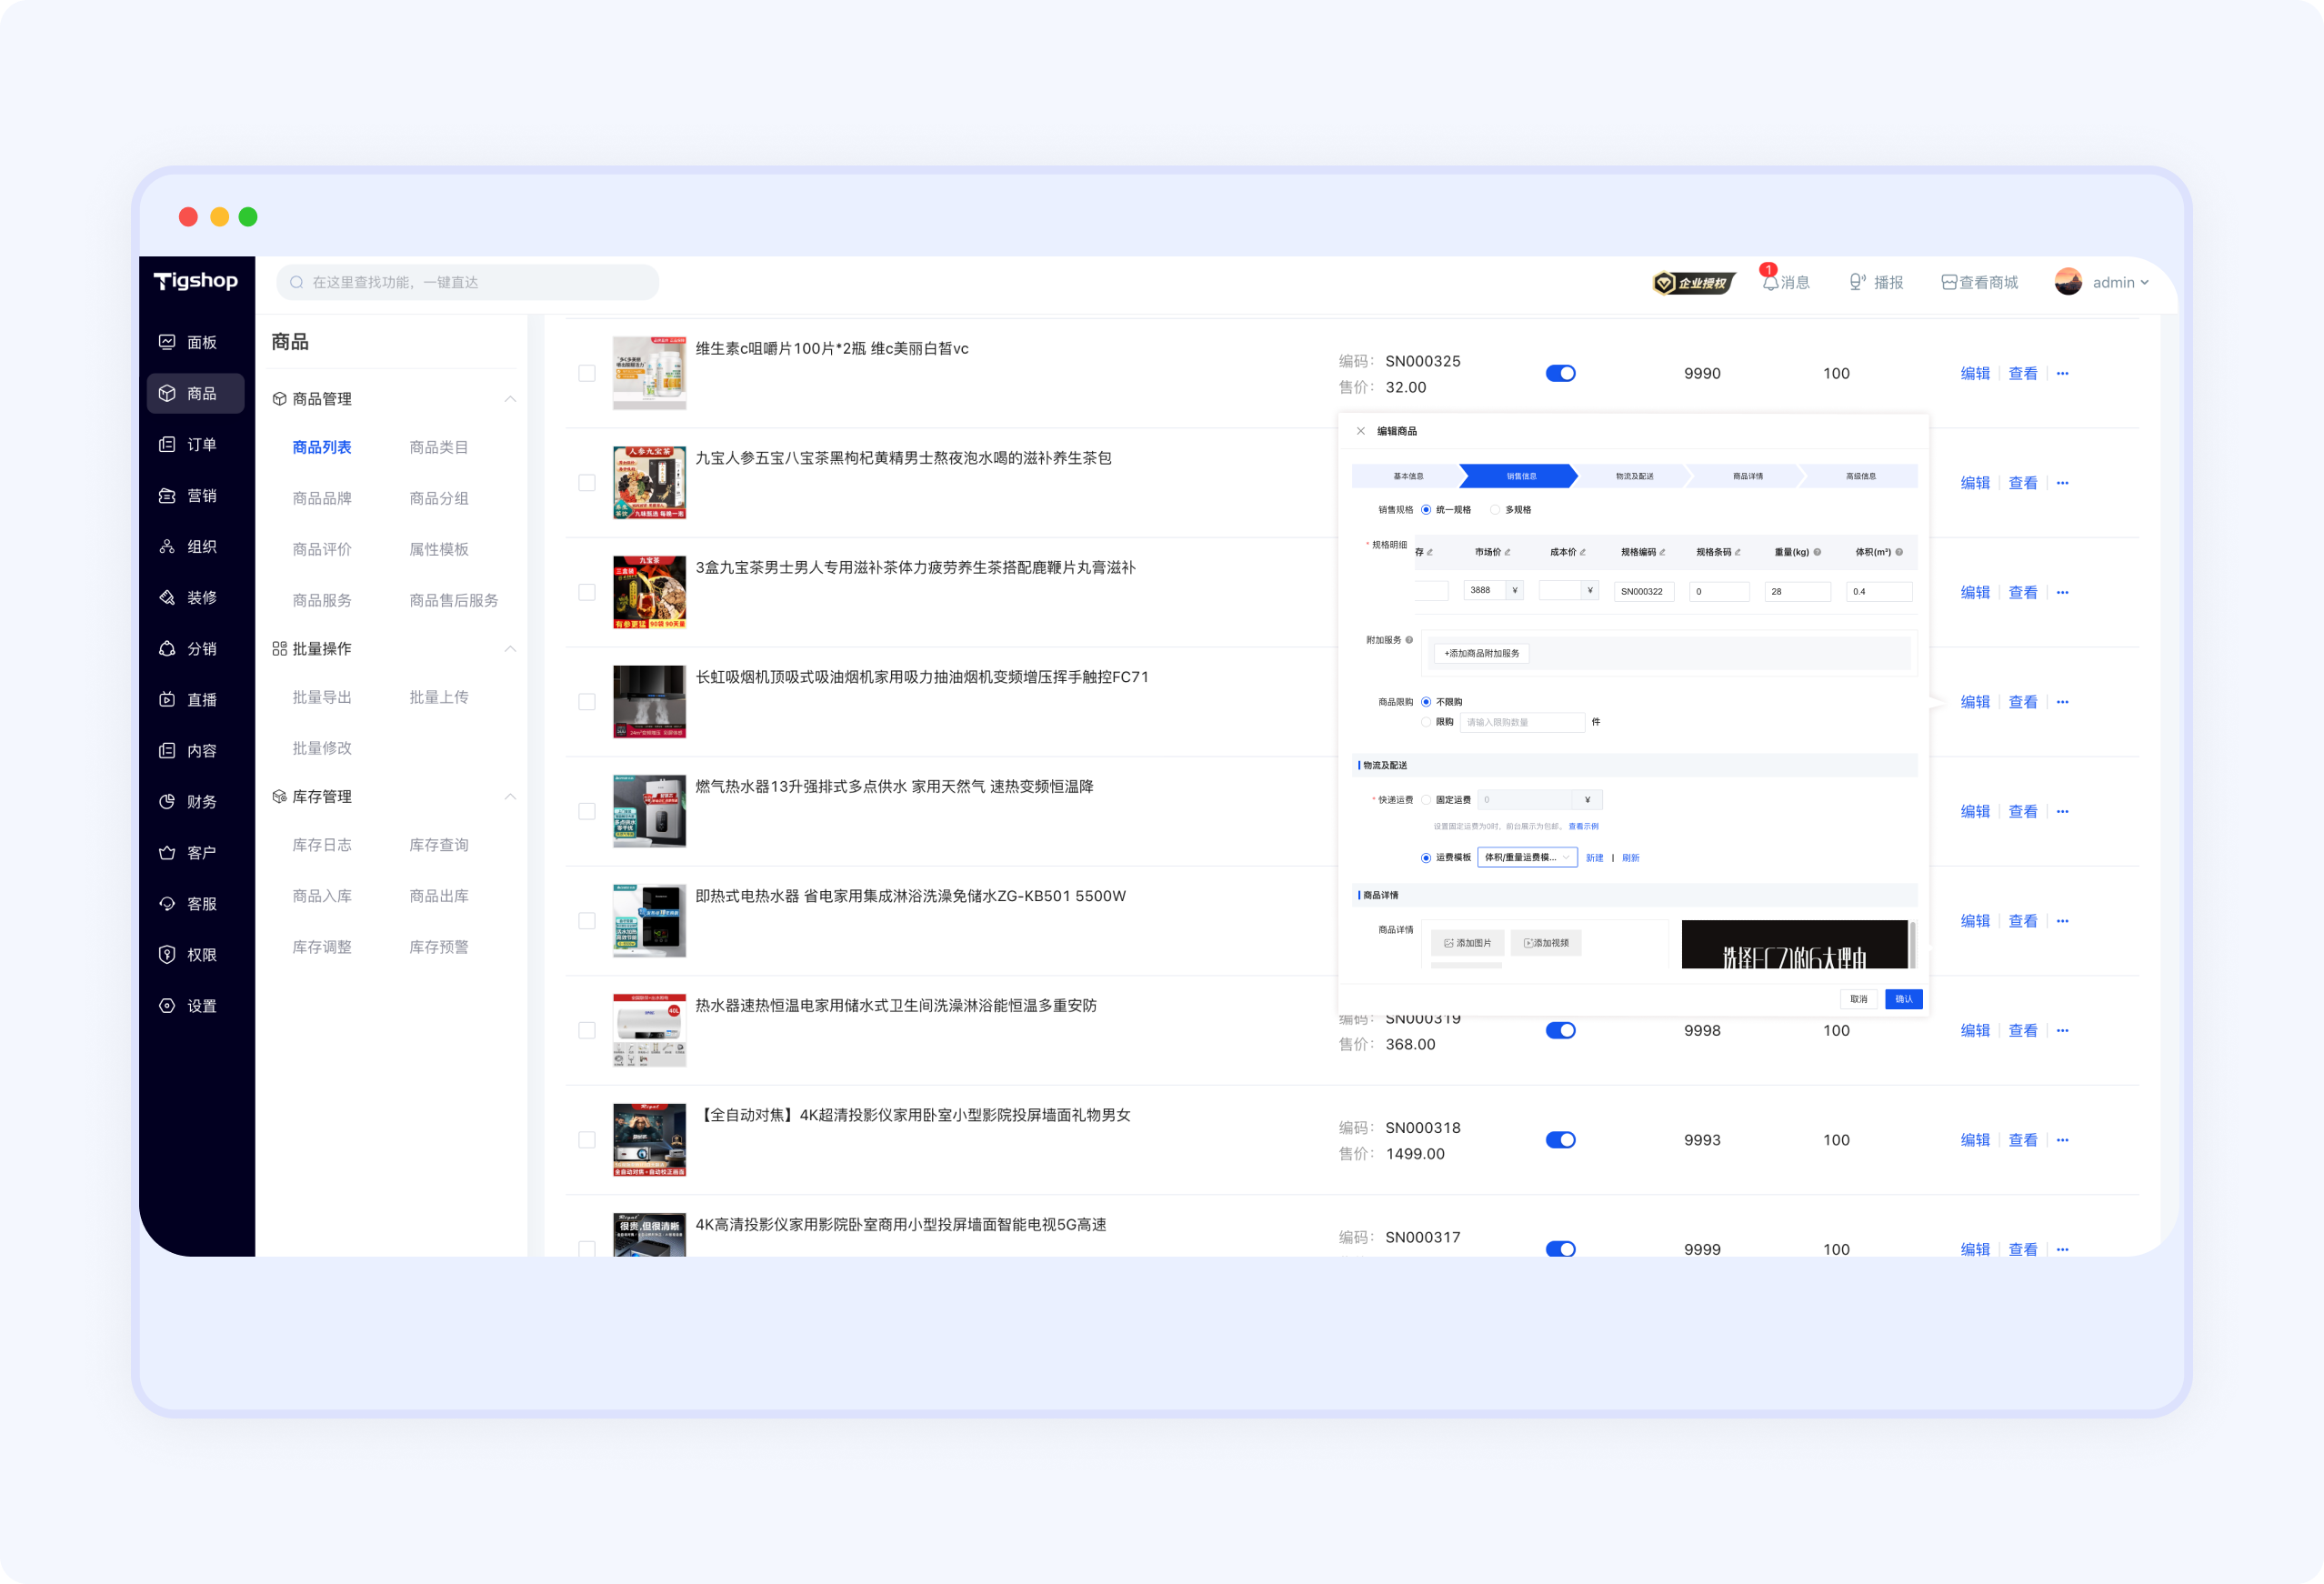Image resolution: width=2324 pixels, height=1584 pixels.
Task: Toggle the on-sale switch for SN000318
Action: 1560,1139
